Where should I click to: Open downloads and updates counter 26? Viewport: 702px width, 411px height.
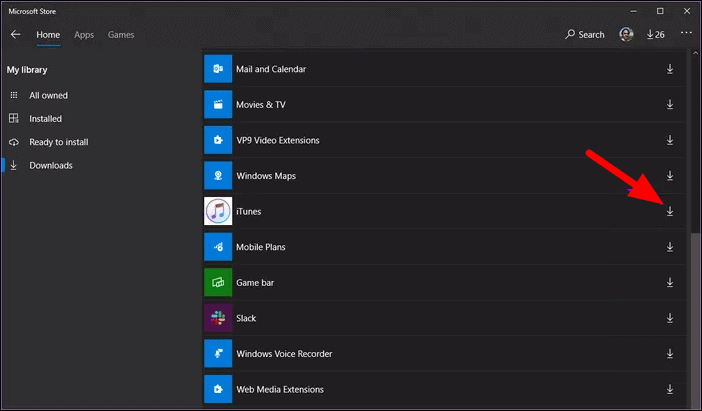point(655,34)
